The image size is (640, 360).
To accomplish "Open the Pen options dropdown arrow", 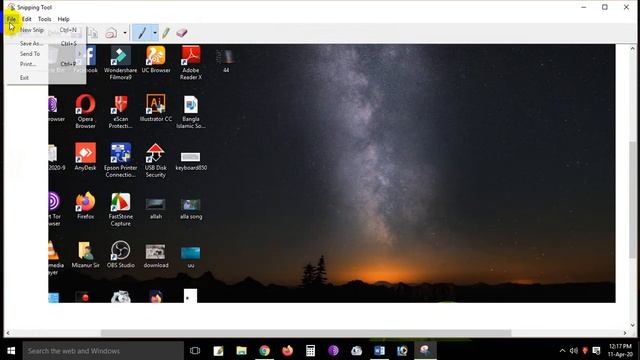I will point(155,33).
